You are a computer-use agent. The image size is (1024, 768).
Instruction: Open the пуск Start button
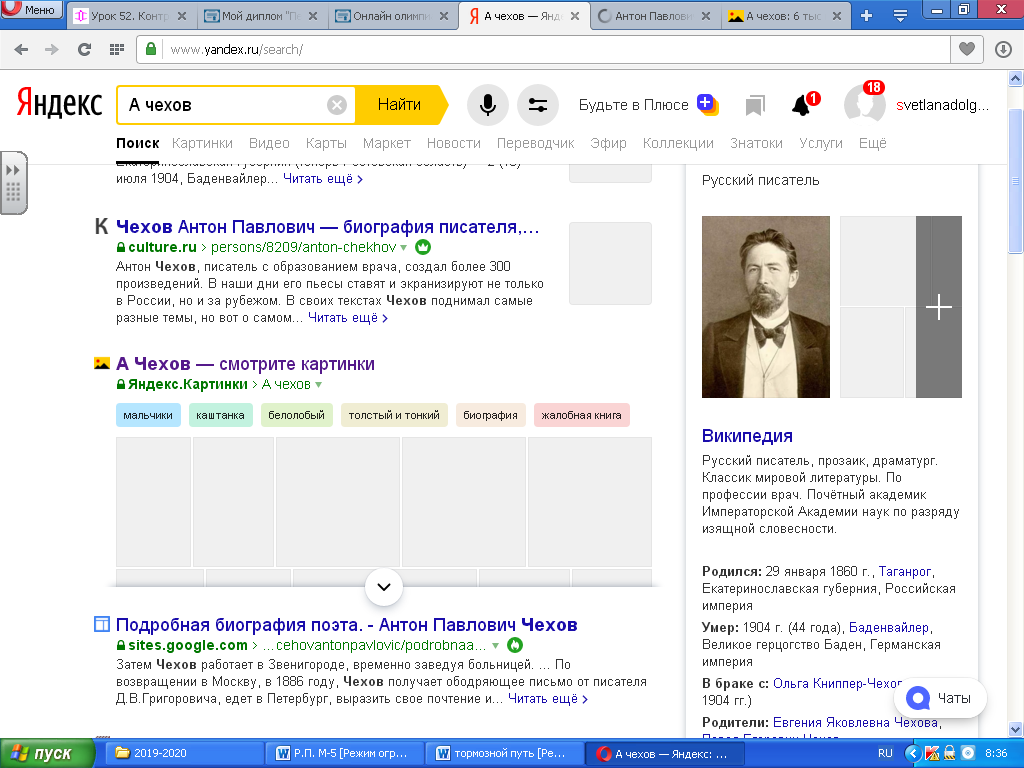tap(47, 753)
